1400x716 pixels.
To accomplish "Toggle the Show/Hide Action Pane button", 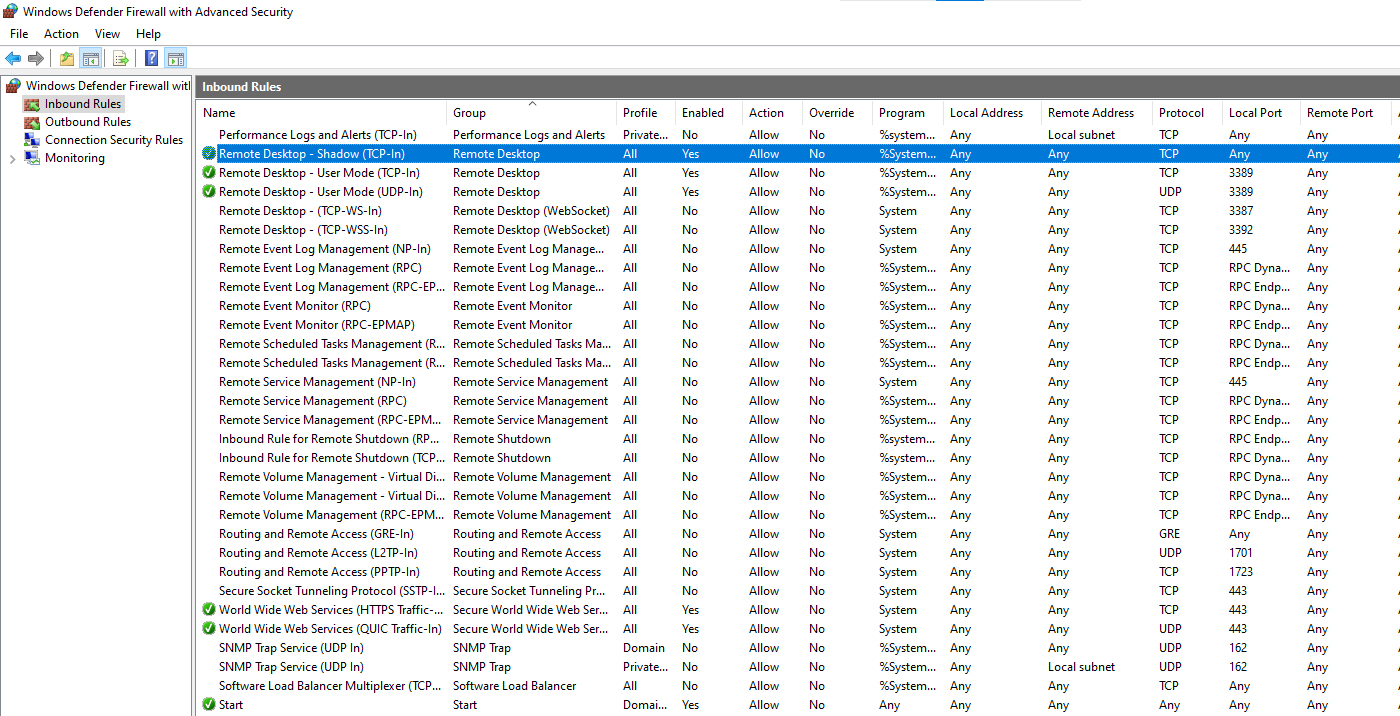I will pyautogui.click(x=176, y=58).
